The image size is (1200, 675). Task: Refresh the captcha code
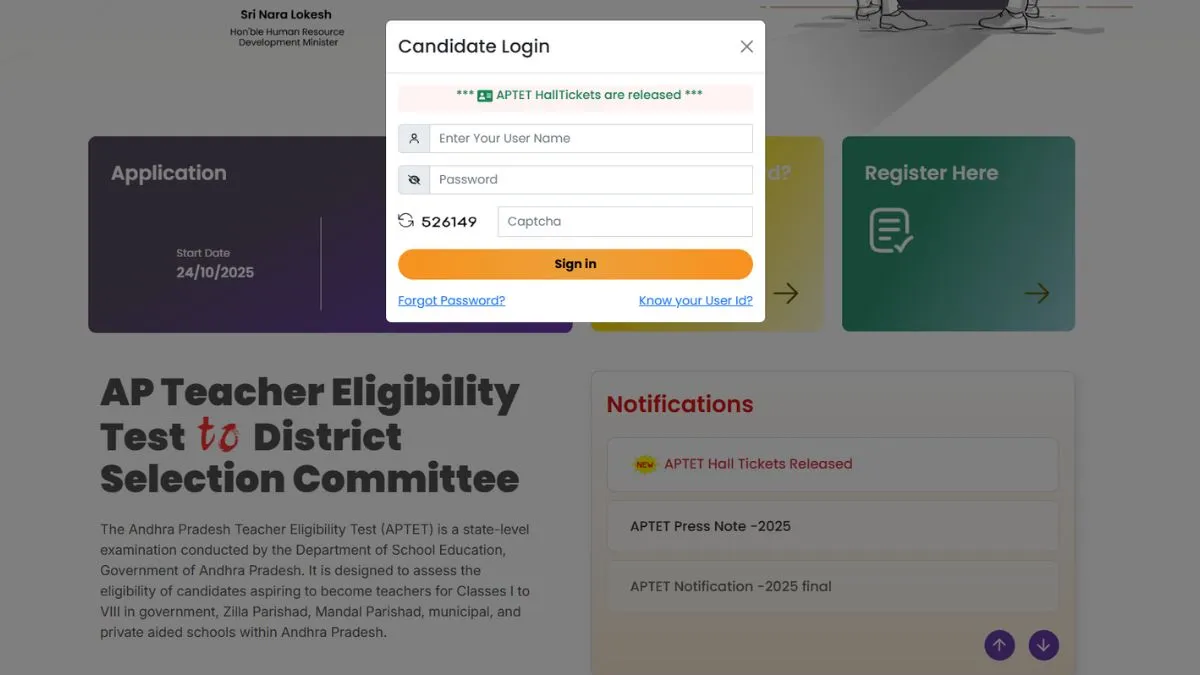[405, 221]
